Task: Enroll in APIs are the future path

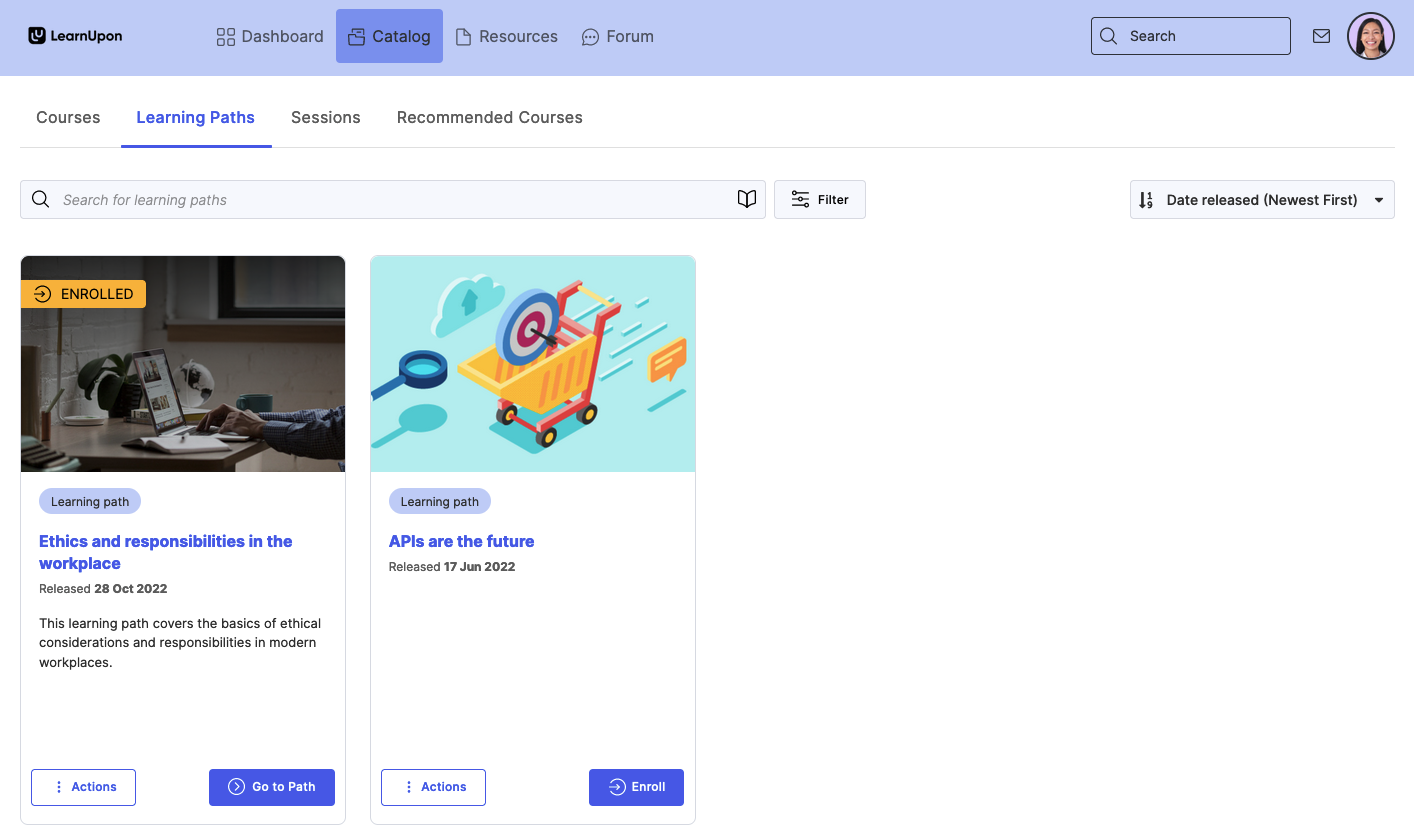Action: point(636,787)
